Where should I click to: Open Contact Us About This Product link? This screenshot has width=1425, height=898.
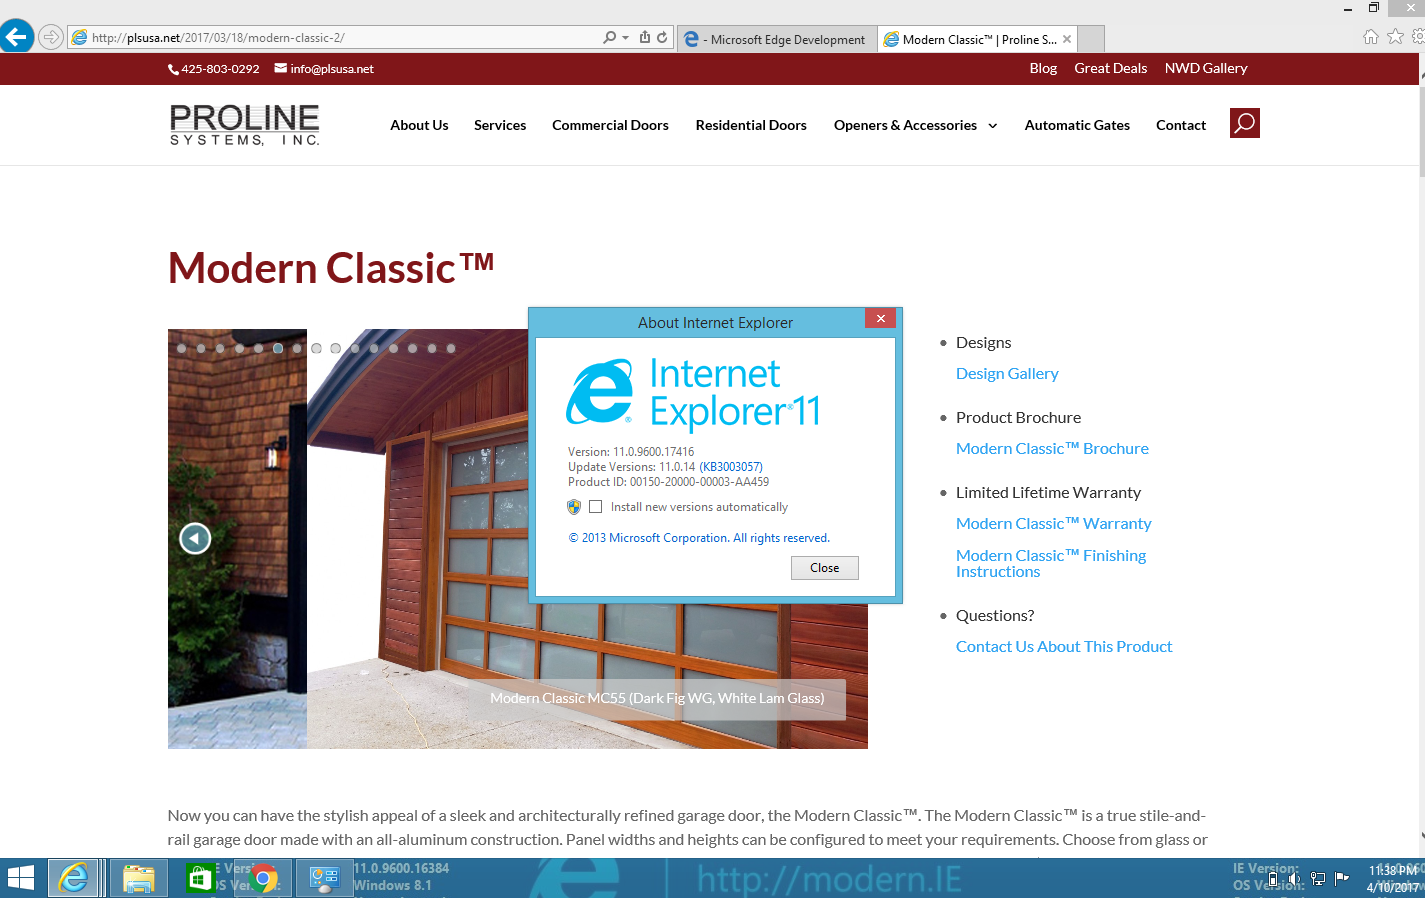point(1064,646)
